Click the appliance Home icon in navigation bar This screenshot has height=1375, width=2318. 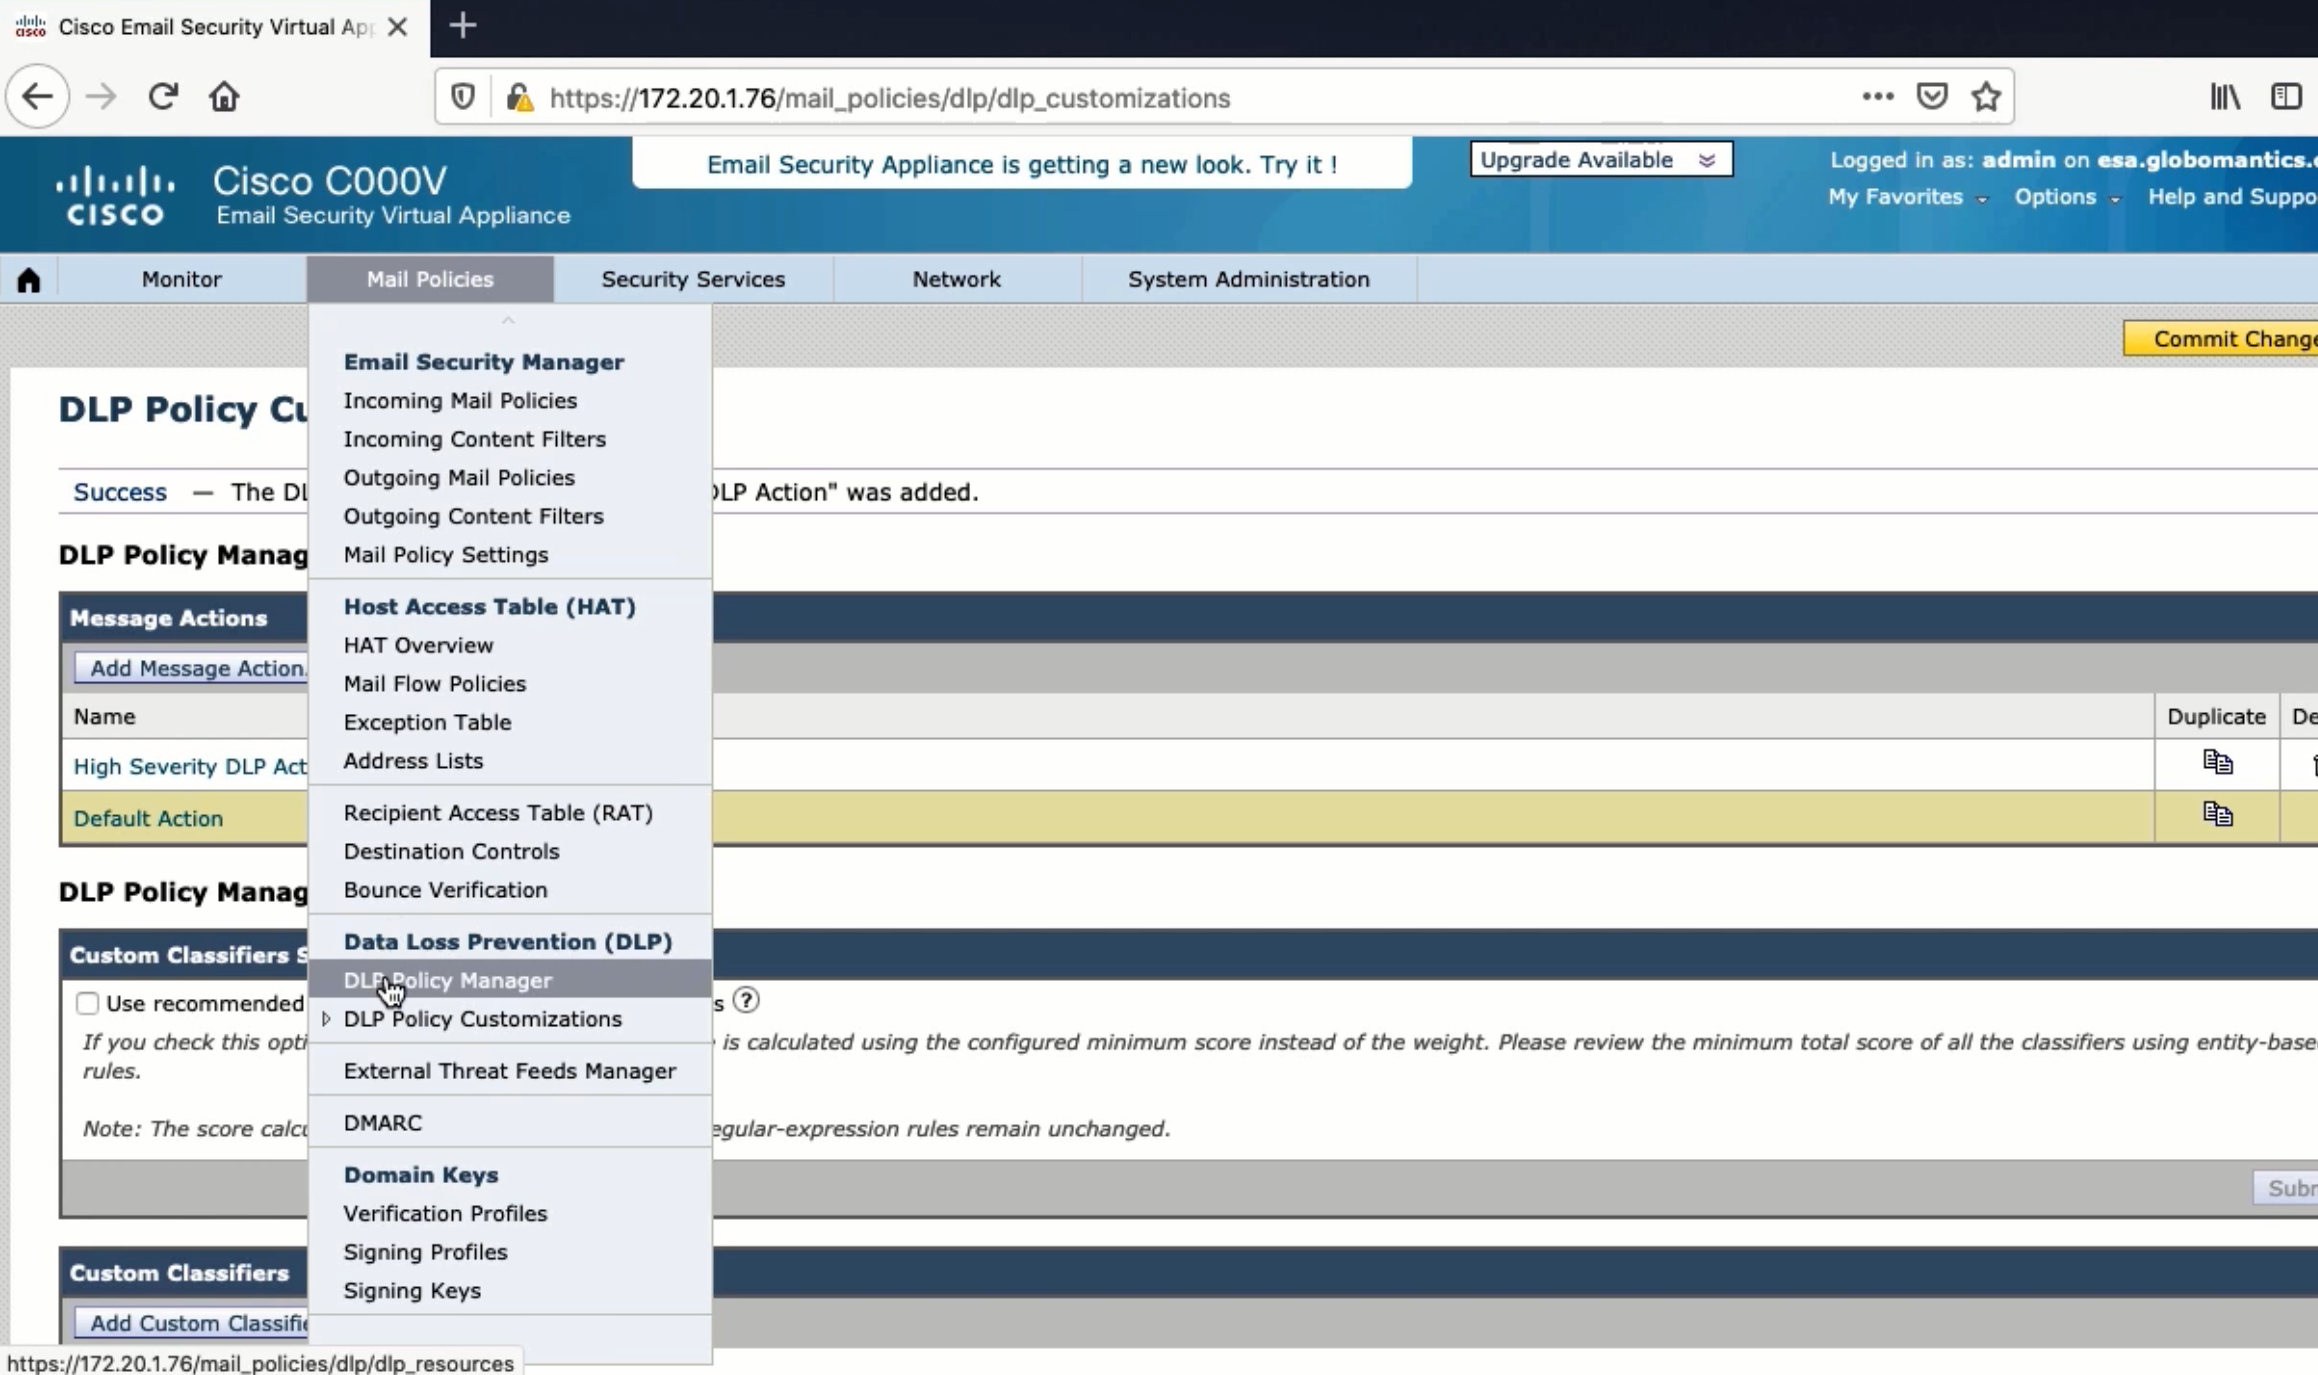(x=29, y=279)
